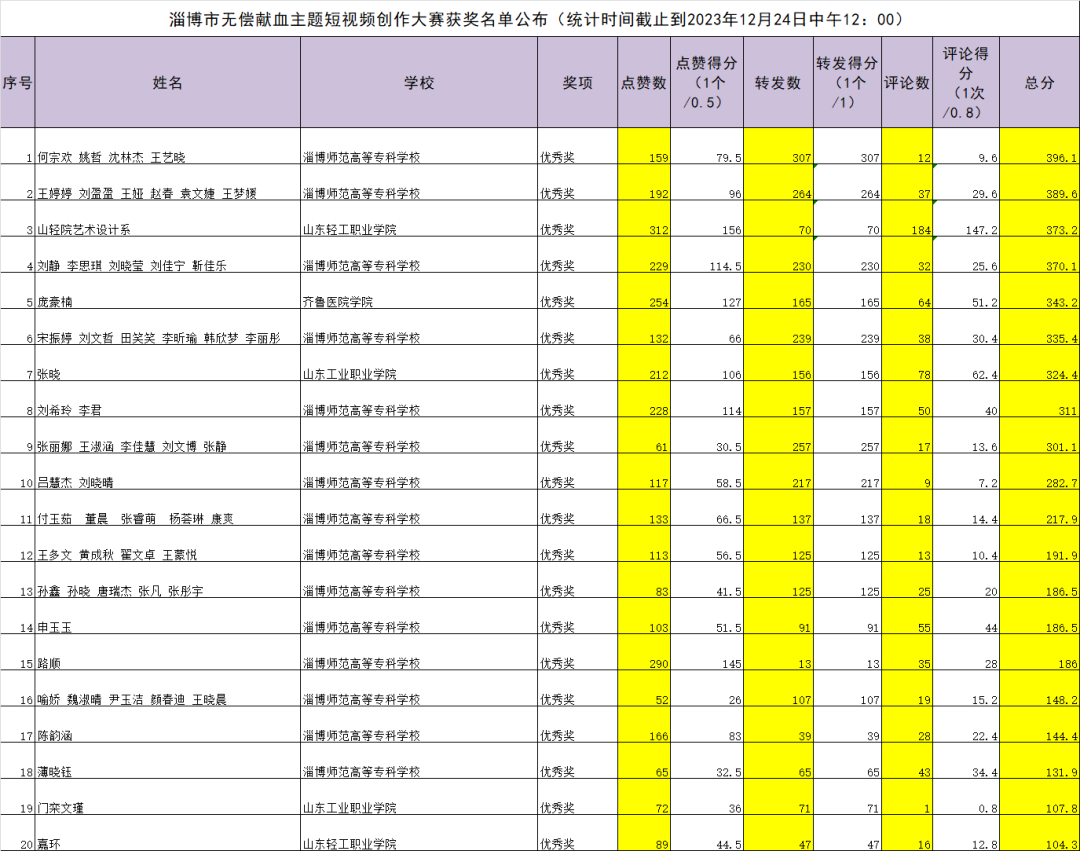1080x851 pixels.
Task: Select total score 373.2
Action: pos(1039,219)
